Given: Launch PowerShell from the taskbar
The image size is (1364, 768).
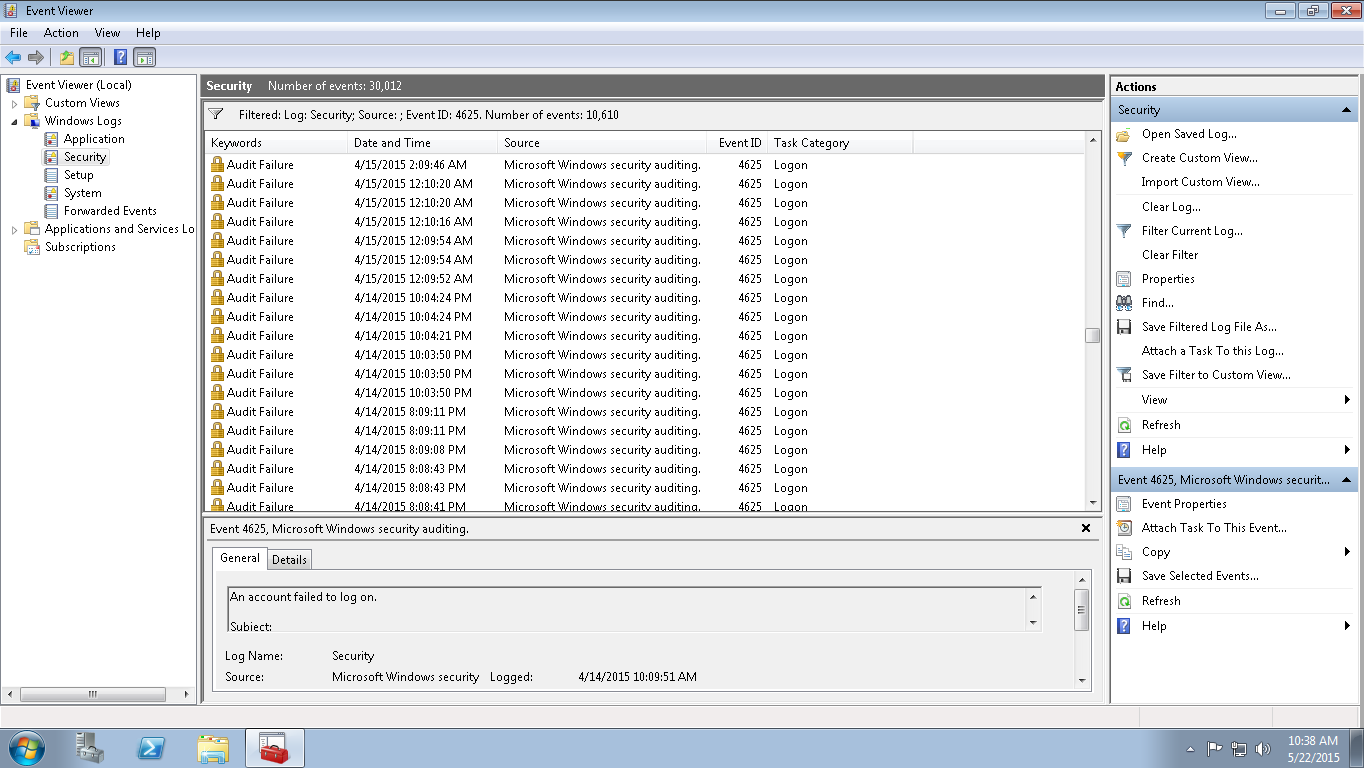Looking at the screenshot, I should (x=151, y=748).
